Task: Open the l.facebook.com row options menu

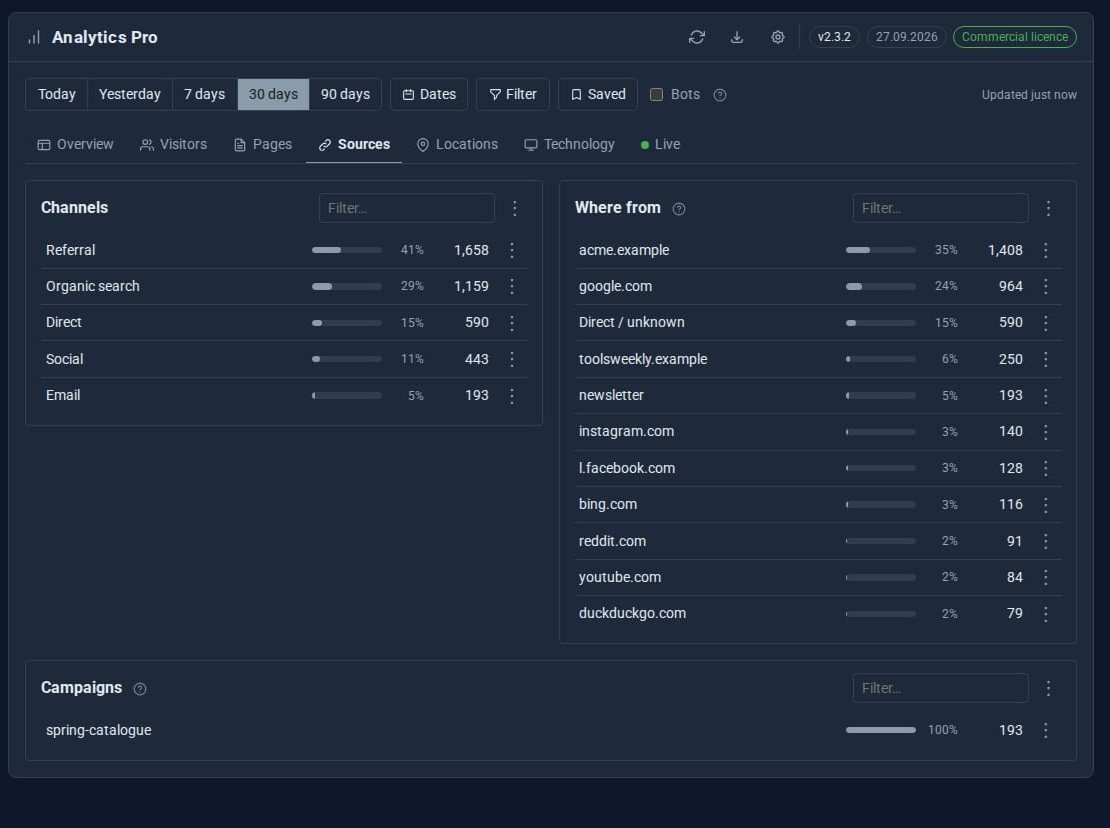Action: (x=1046, y=468)
